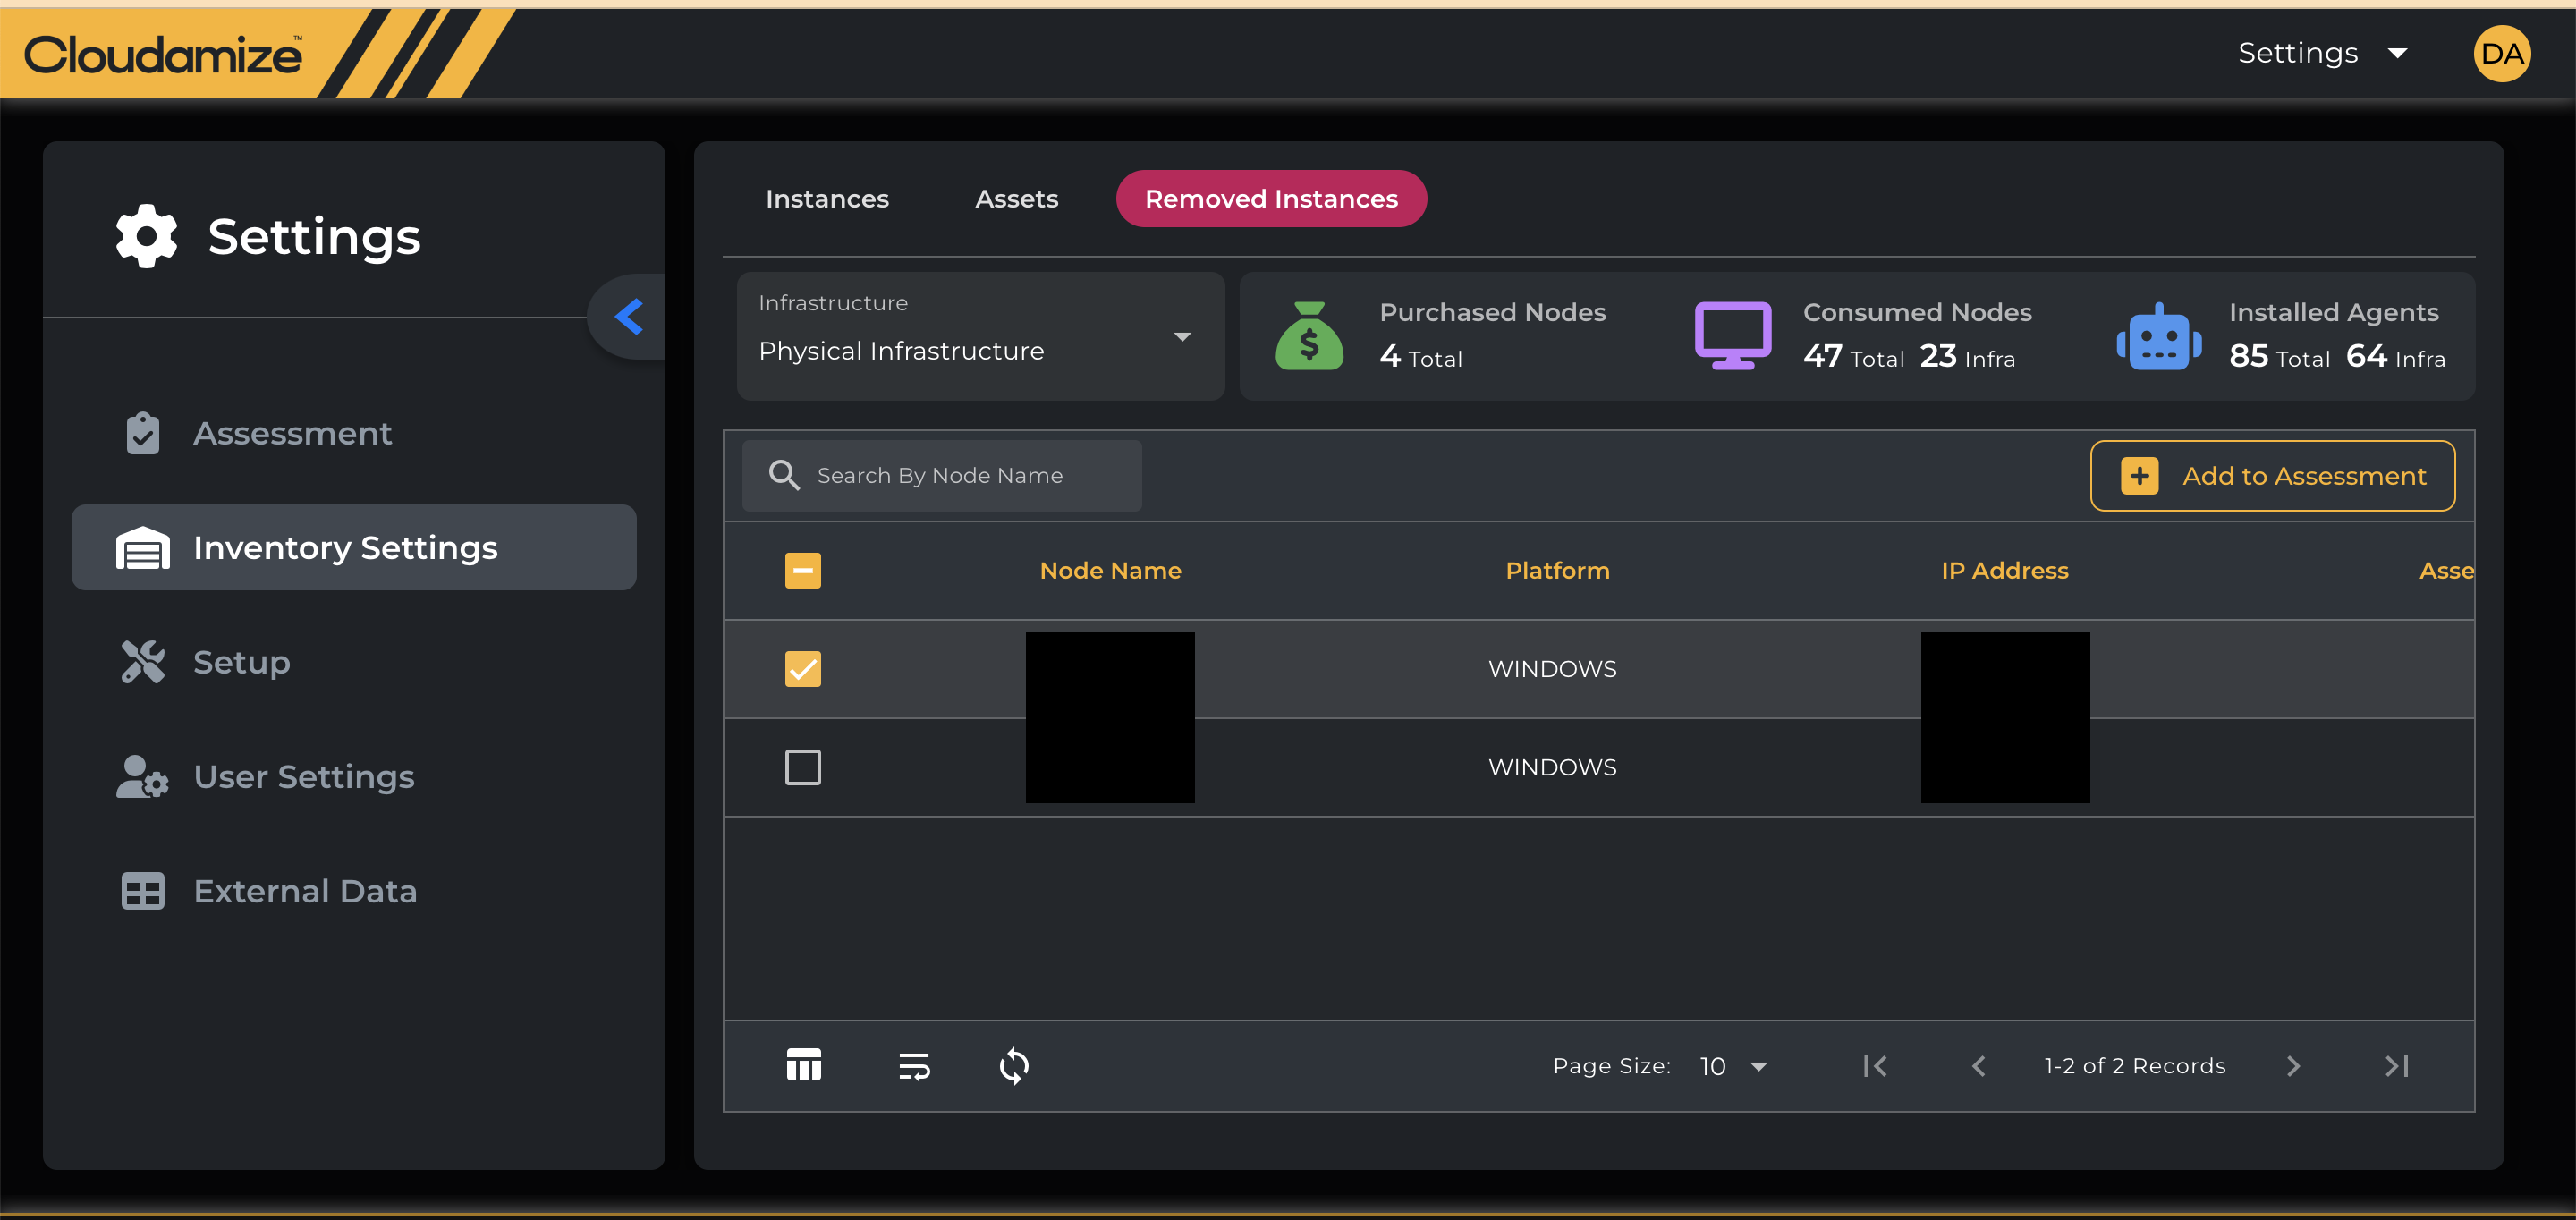Sort by Platform column header
2576x1220 pixels.
(x=1557, y=571)
